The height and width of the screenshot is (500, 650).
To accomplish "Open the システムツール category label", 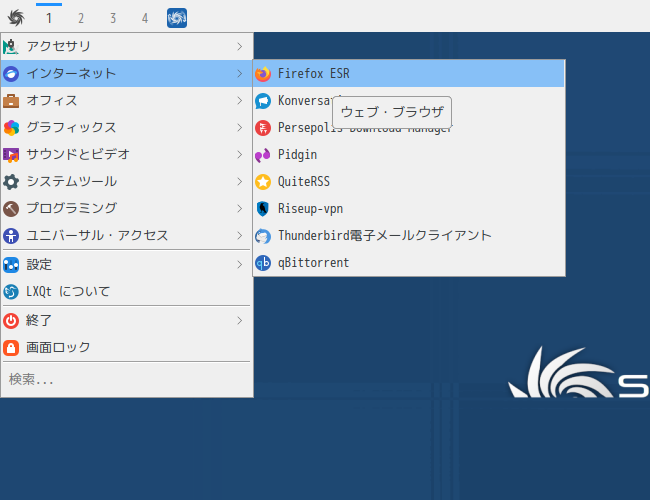I will [72, 182].
